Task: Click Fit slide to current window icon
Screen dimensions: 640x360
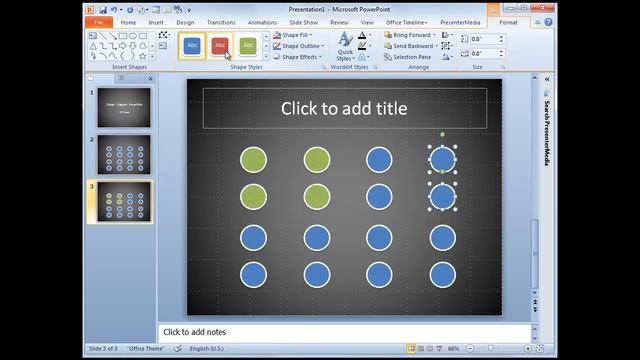Action: pyautogui.click(x=540, y=349)
